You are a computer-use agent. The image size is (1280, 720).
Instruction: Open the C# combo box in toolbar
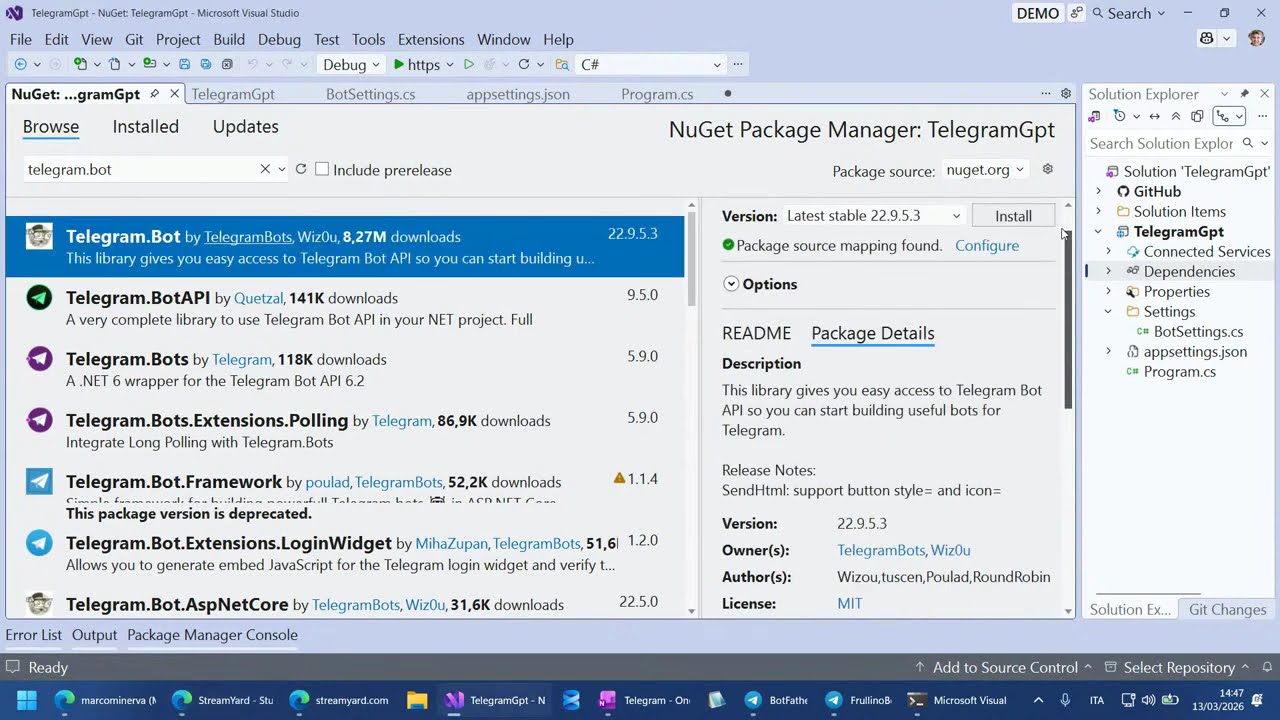pos(650,64)
